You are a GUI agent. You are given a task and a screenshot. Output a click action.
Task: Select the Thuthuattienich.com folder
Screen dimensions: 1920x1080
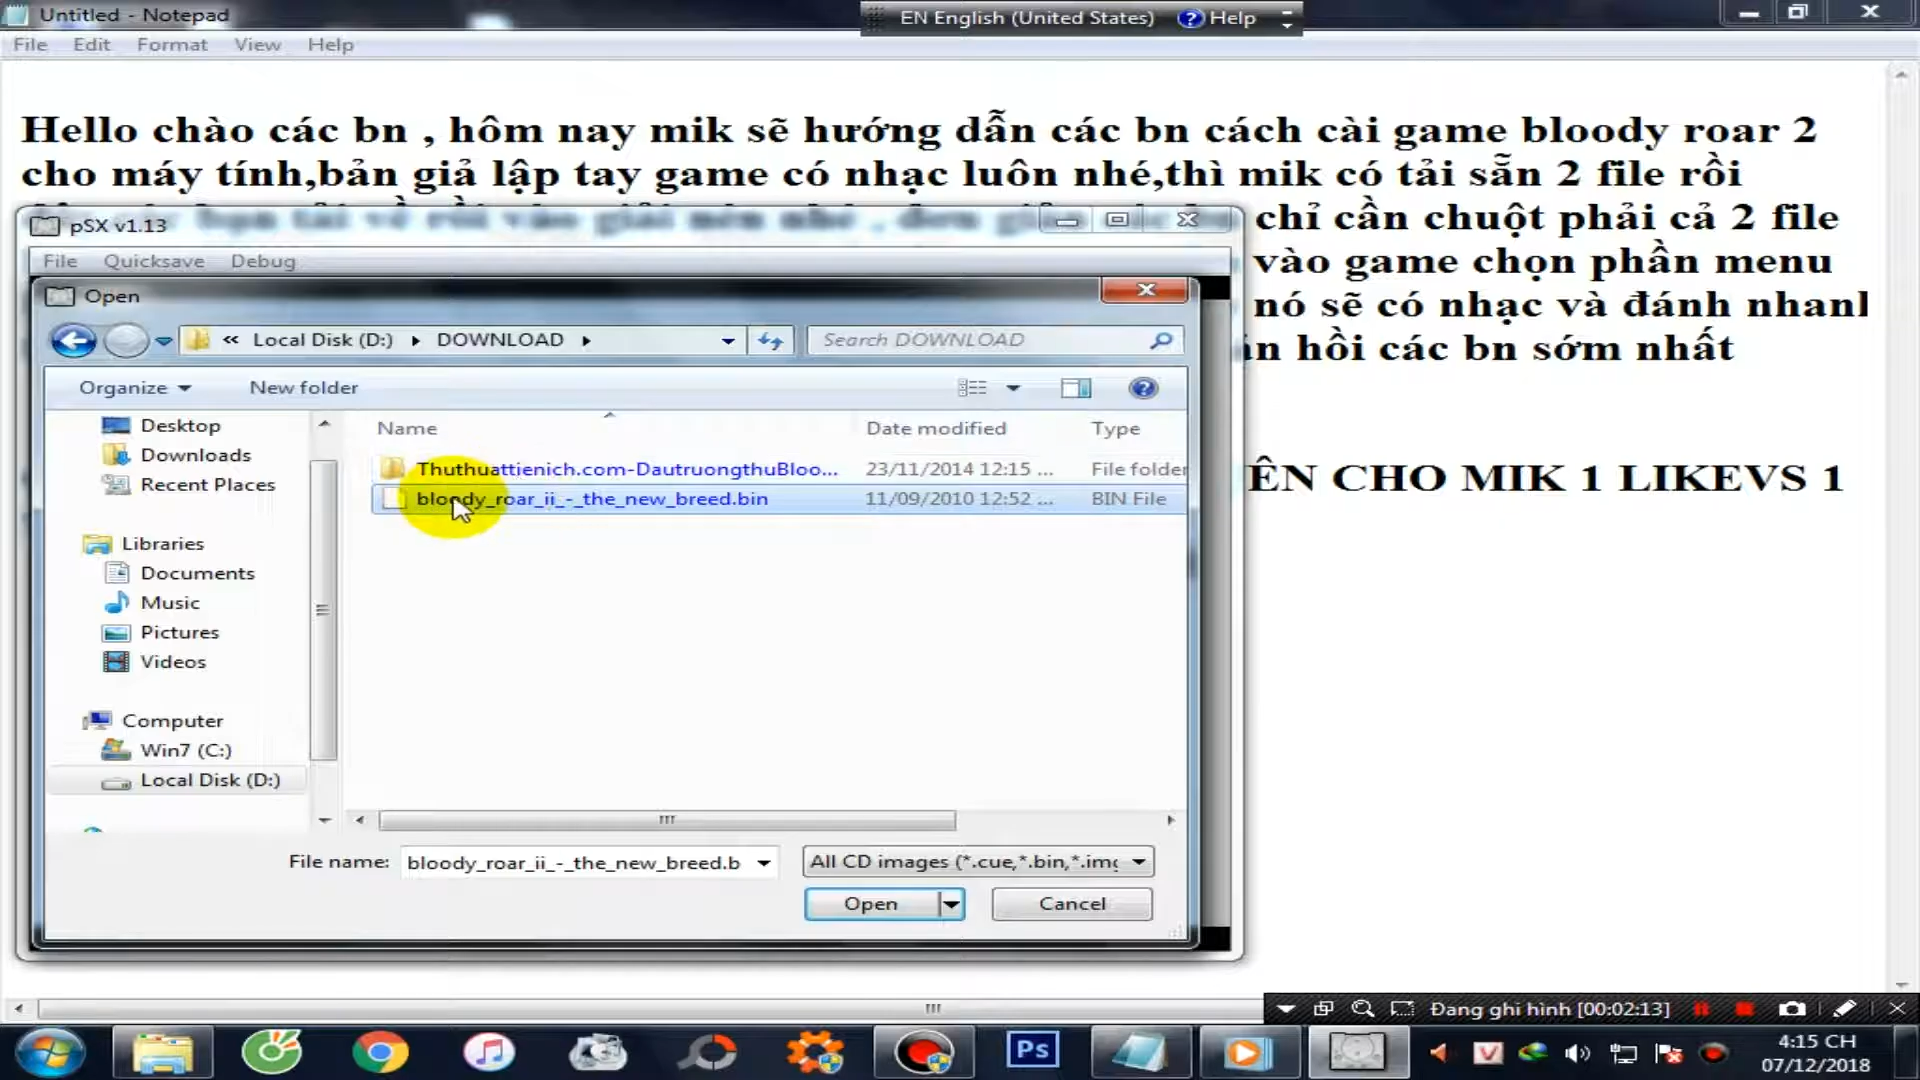click(x=627, y=469)
